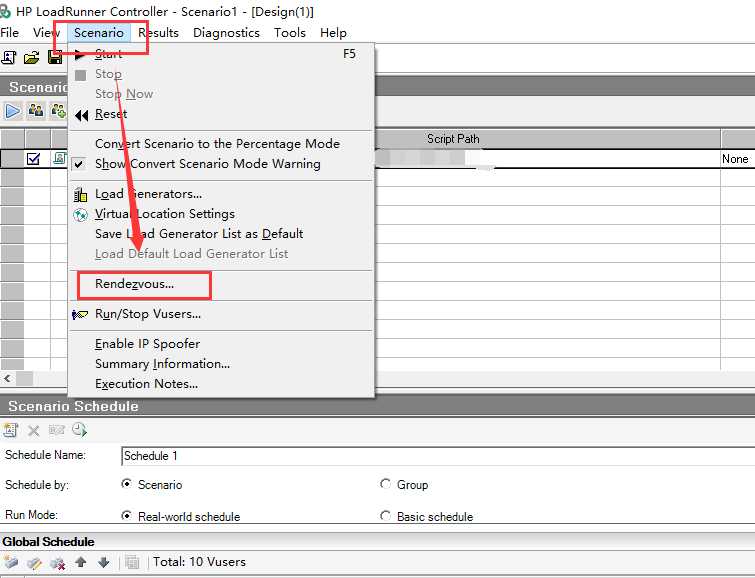
Task: Open the Diagnostics menu
Action: coord(226,33)
